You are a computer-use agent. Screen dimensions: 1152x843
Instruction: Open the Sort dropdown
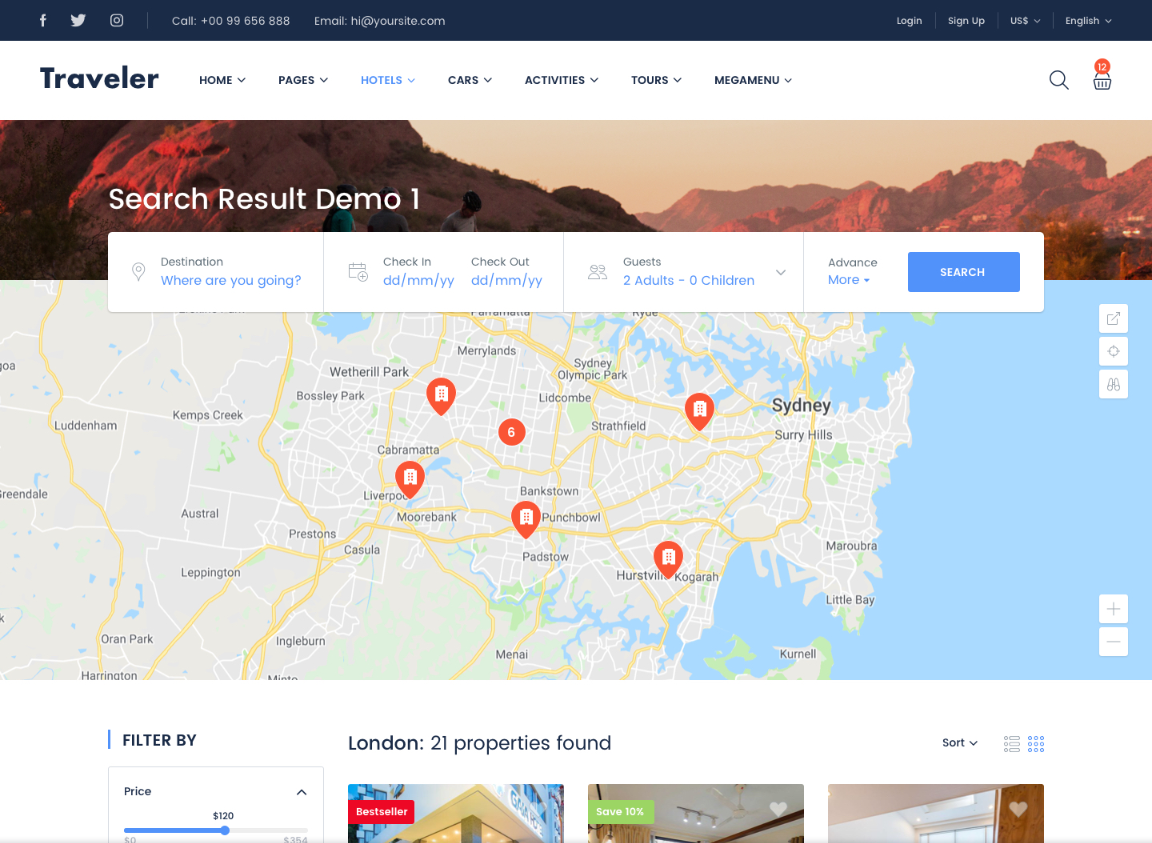coord(959,743)
